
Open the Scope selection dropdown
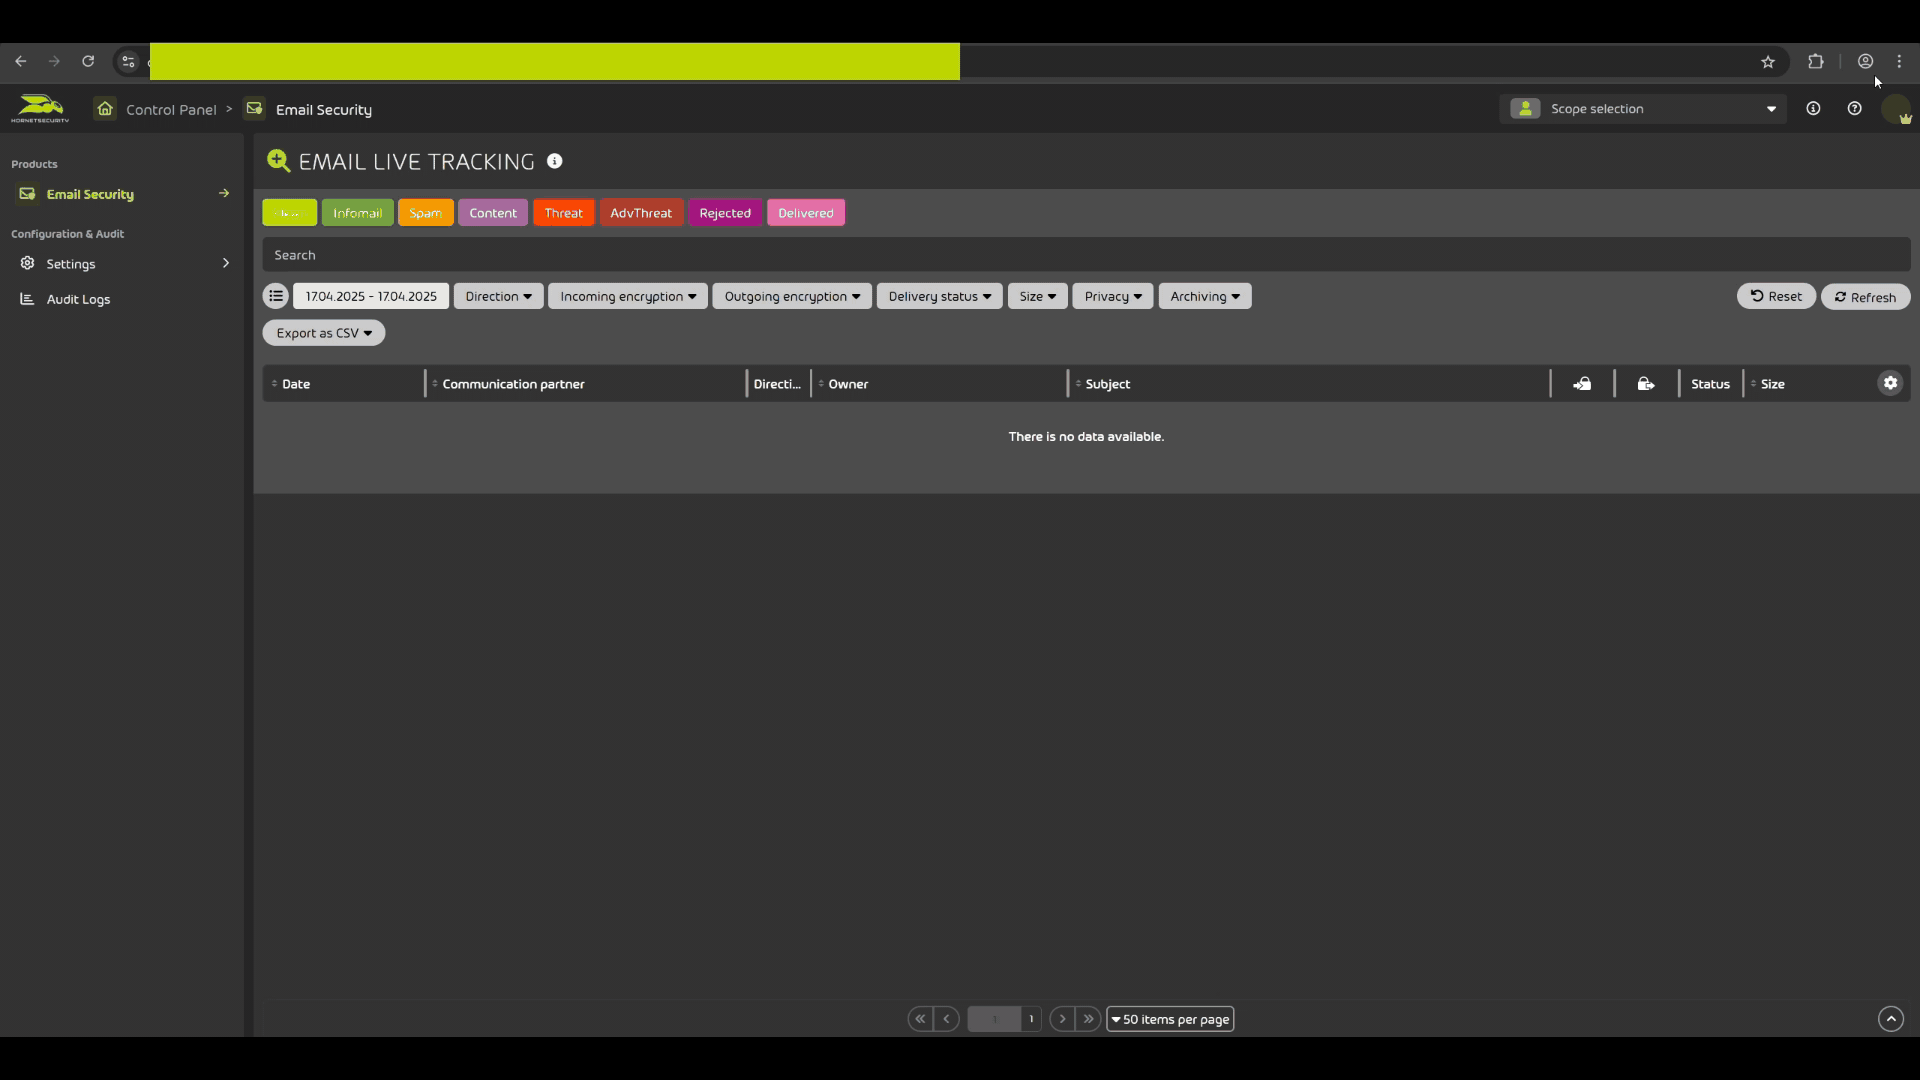pyautogui.click(x=1643, y=108)
